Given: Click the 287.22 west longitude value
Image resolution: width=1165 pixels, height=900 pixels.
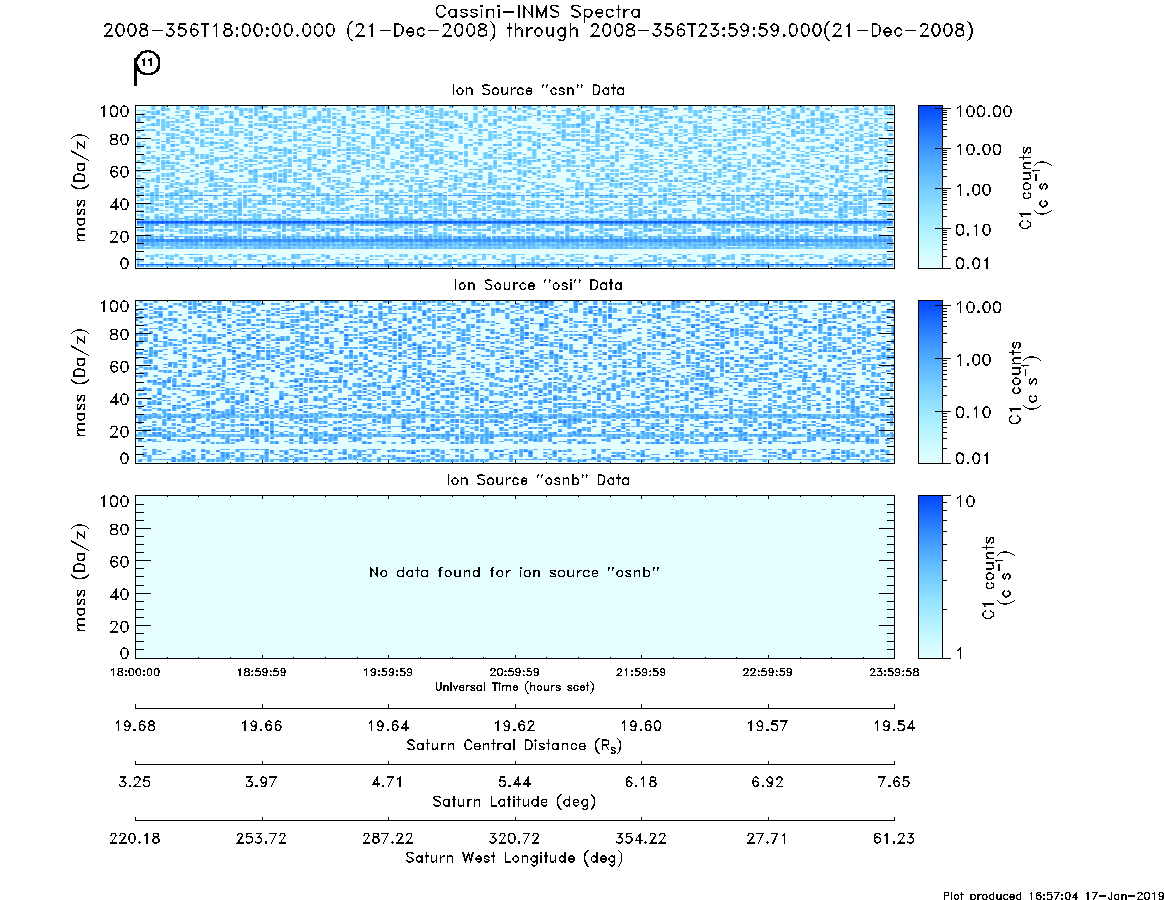Looking at the screenshot, I should (x=388, y=839).
